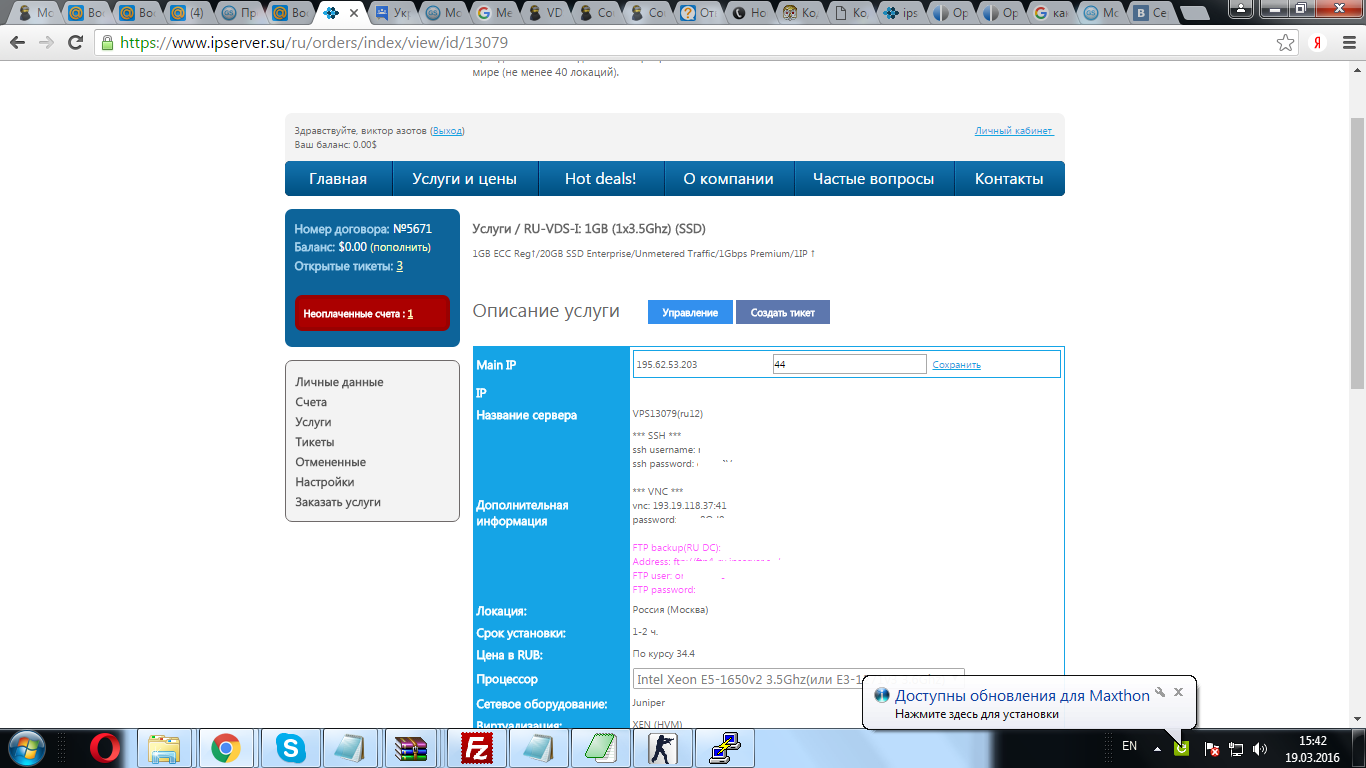Open the Hot deals! page
Viewport: 1366px width, 768px height.
[600, 179]
